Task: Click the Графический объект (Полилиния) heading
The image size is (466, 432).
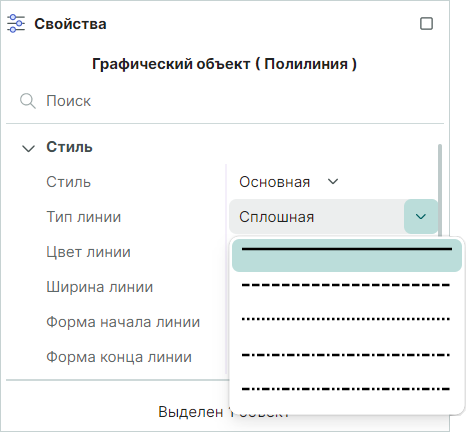Action: [x=224, y=64]
